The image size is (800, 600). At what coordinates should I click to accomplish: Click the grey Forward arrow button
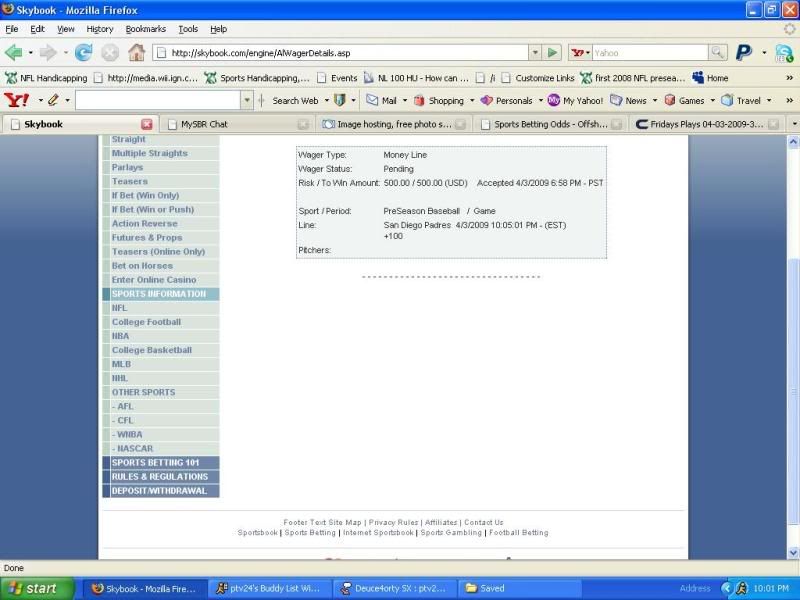48,53
